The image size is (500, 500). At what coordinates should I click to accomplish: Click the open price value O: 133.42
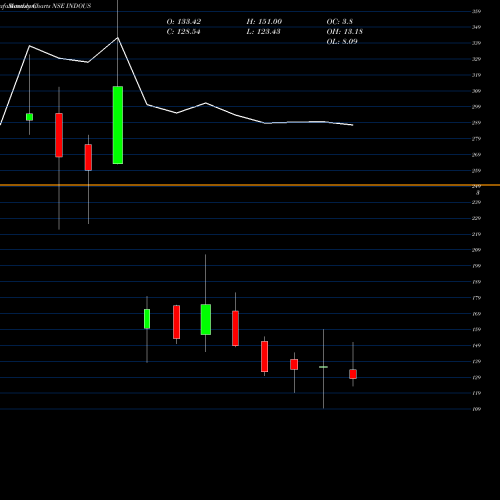point(184,22)
